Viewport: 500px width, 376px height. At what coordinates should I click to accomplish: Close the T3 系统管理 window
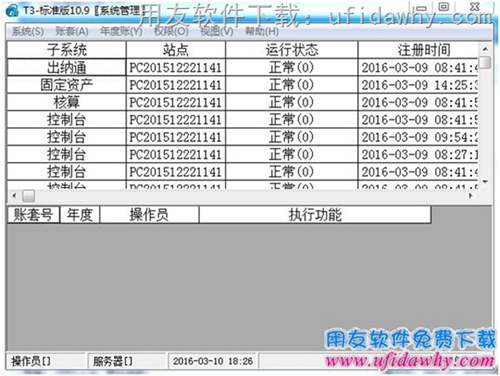coord(475,6)
